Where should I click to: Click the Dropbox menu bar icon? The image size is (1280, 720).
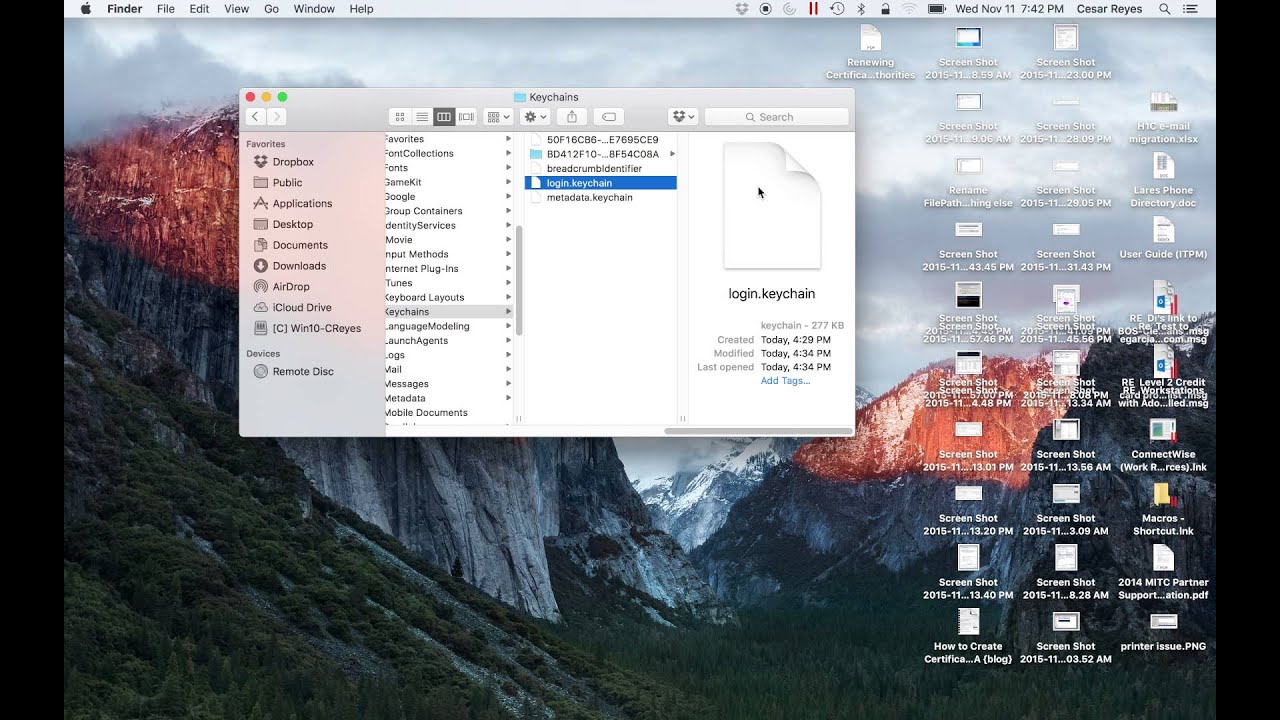point(741,9)
